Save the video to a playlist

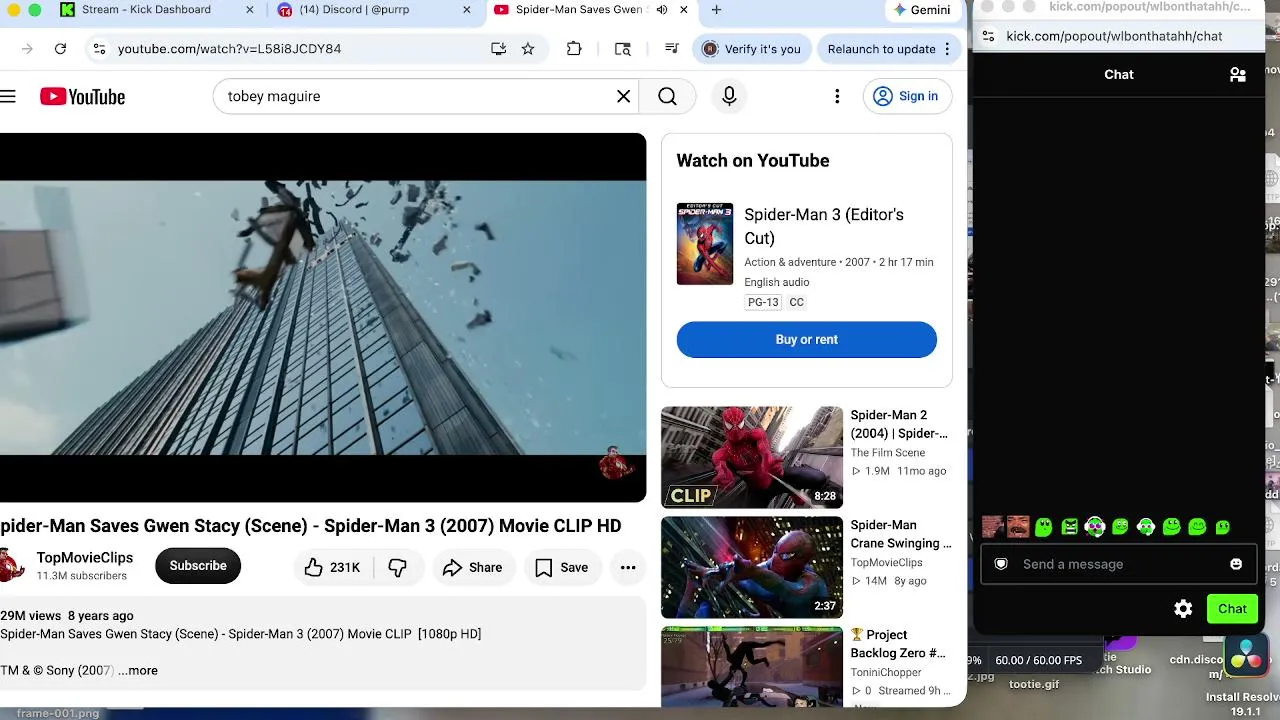click(x=562, y=567)
